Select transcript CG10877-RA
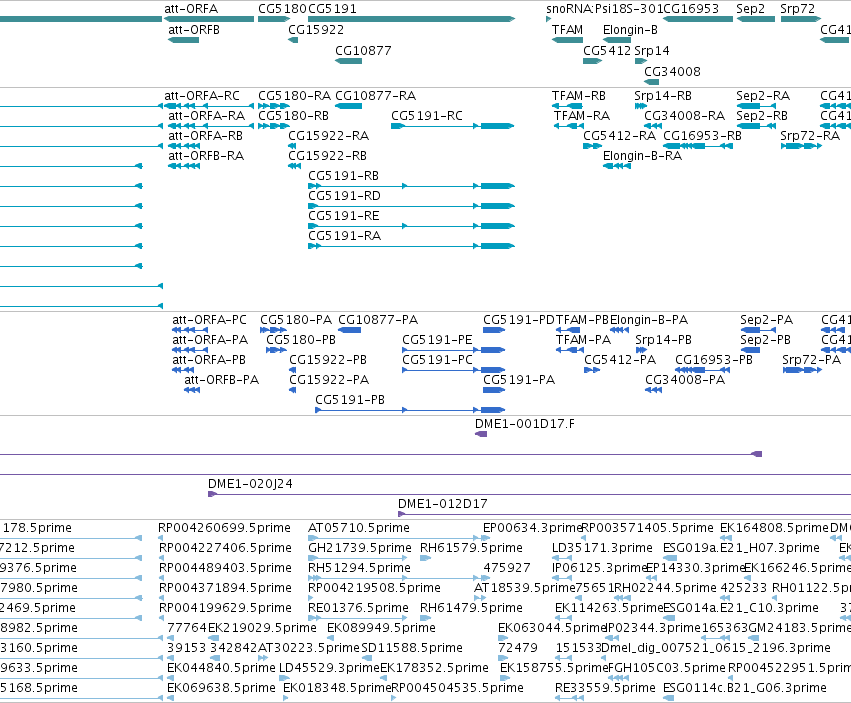851x703 pixels. pyautogui.click(x=376, y=96)
